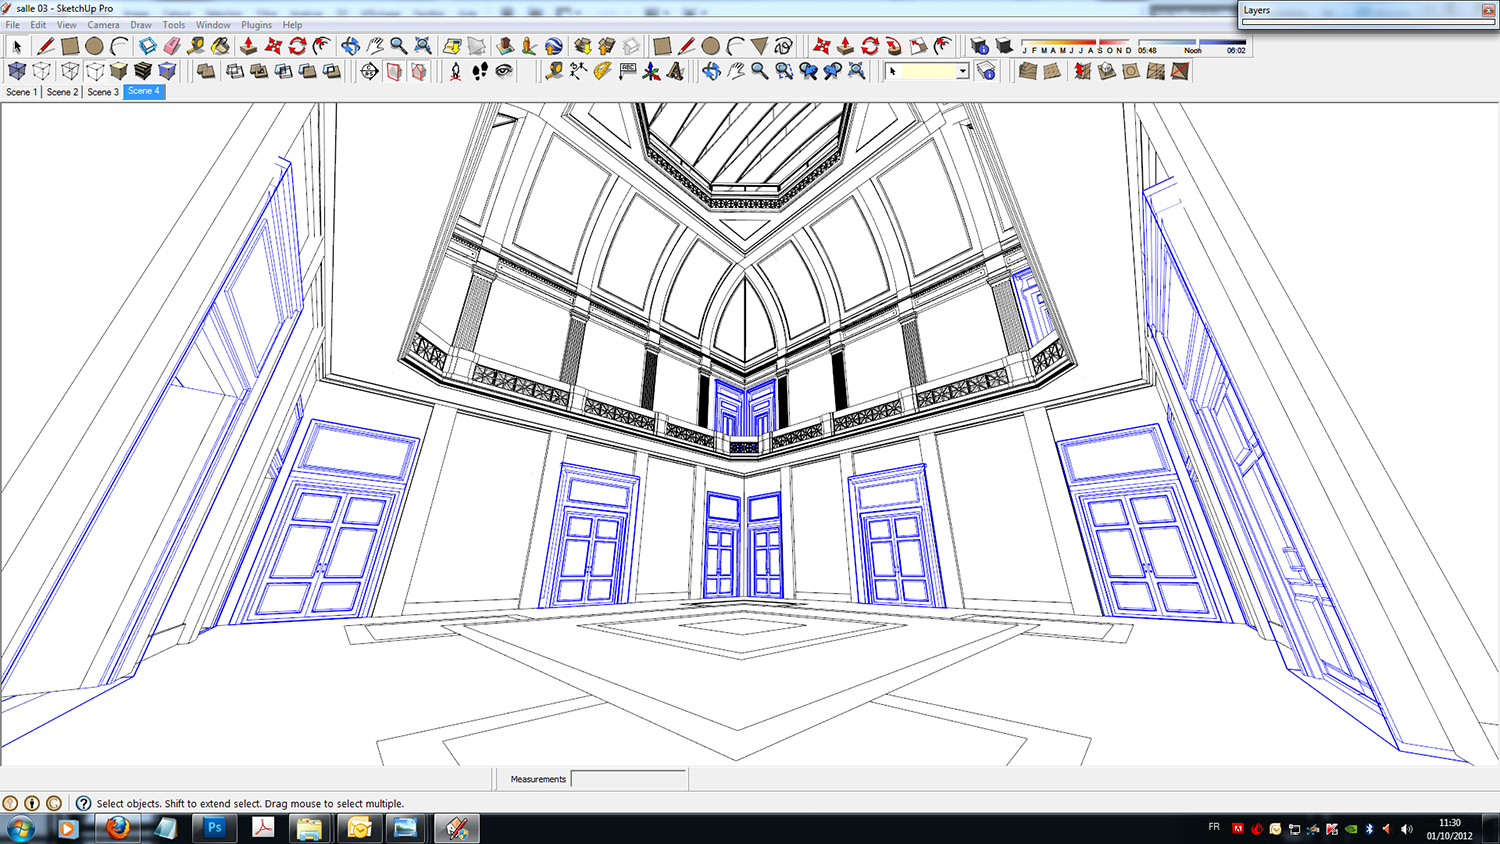This screenshot has width=1500, height=844.
Task: Activate the Walk footprints tool
Action: click(480, 71)
